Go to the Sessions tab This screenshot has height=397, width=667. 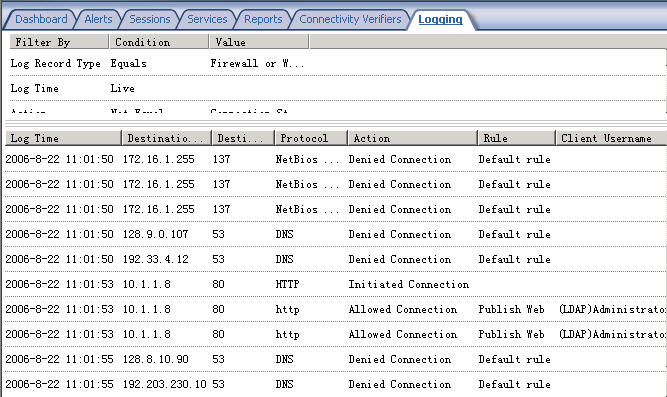150,19
